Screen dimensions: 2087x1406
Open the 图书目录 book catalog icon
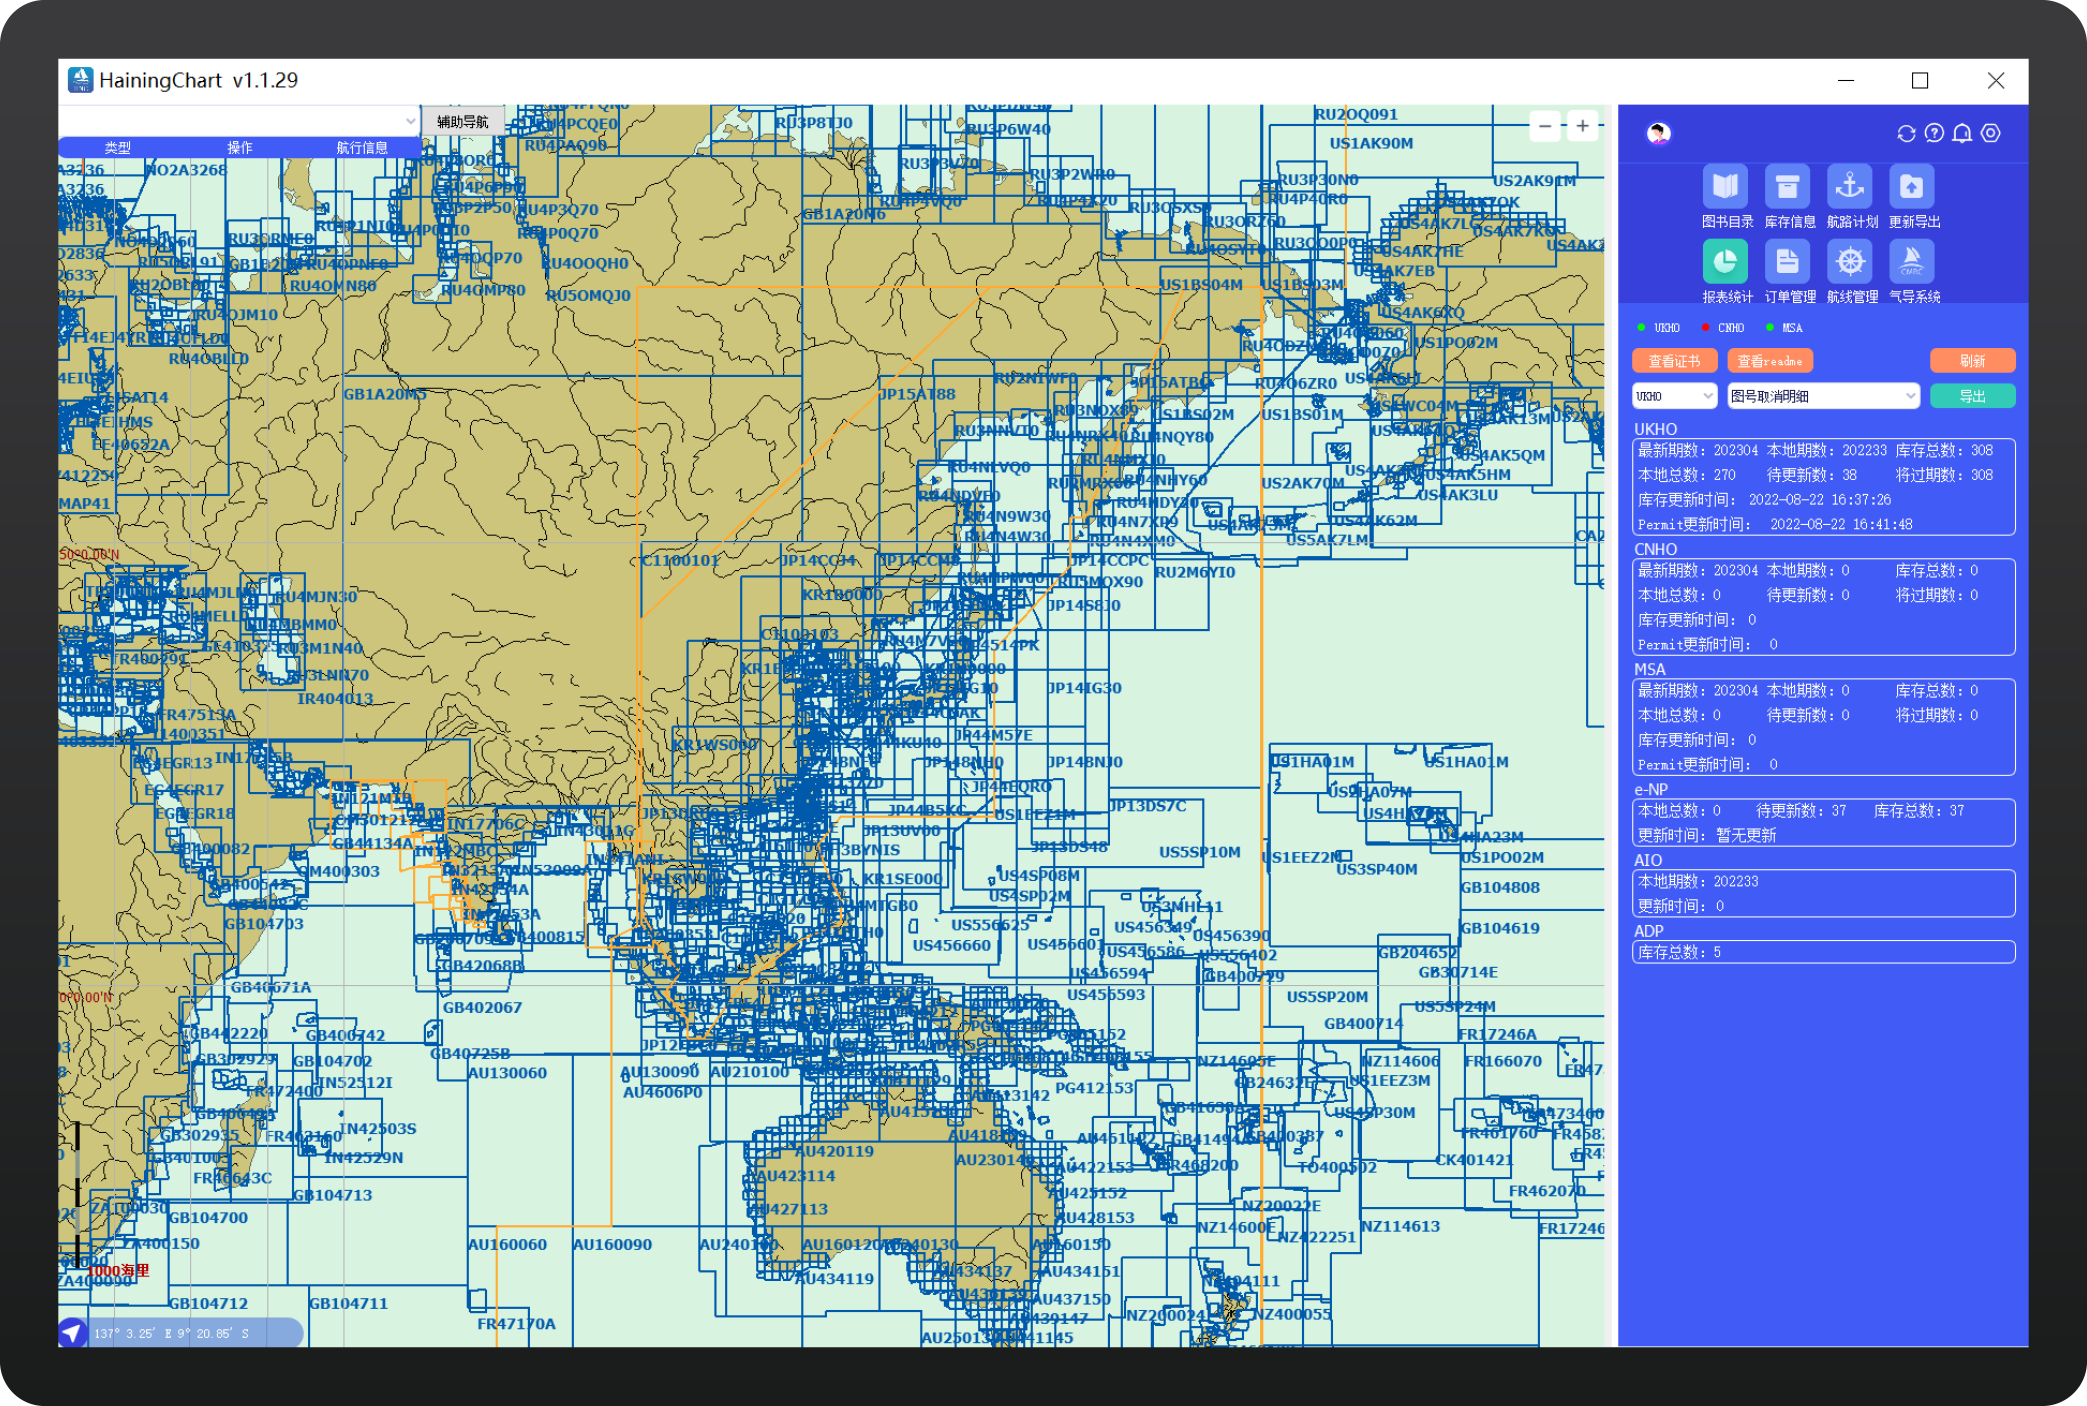coord(1725,187)
